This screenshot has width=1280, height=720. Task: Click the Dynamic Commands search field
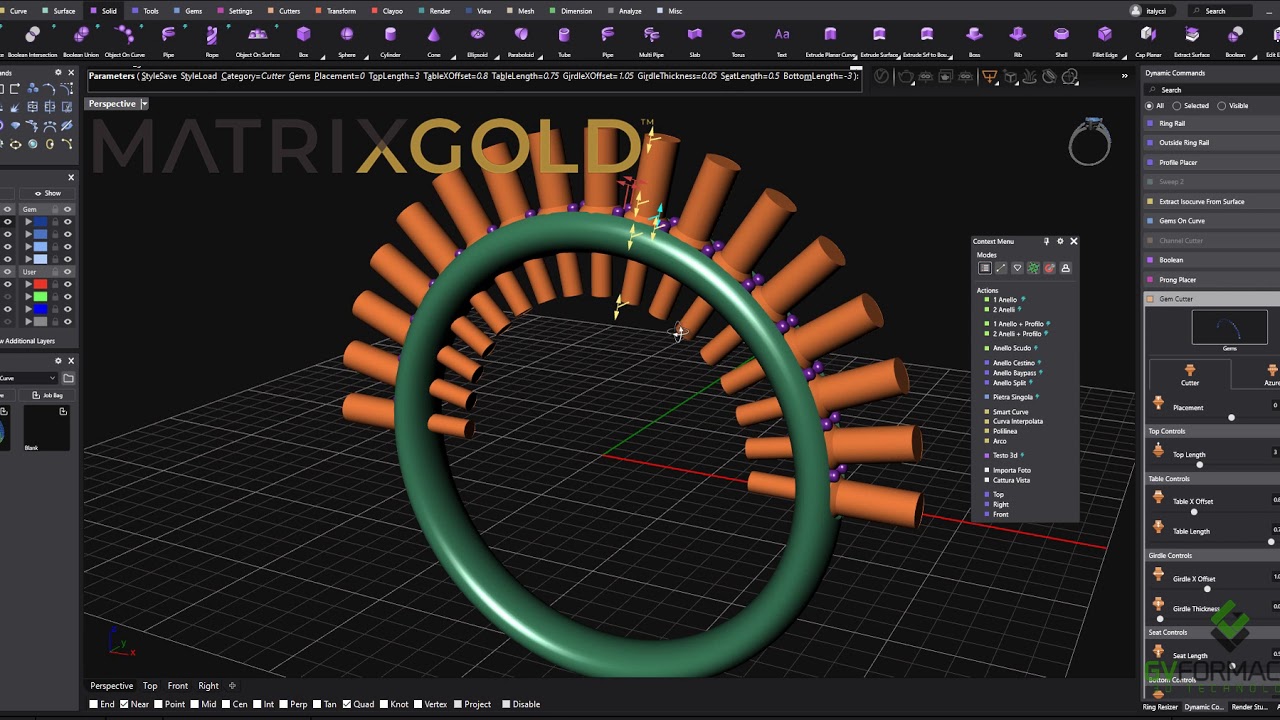pyautogui.click(x=1210, y=90)
